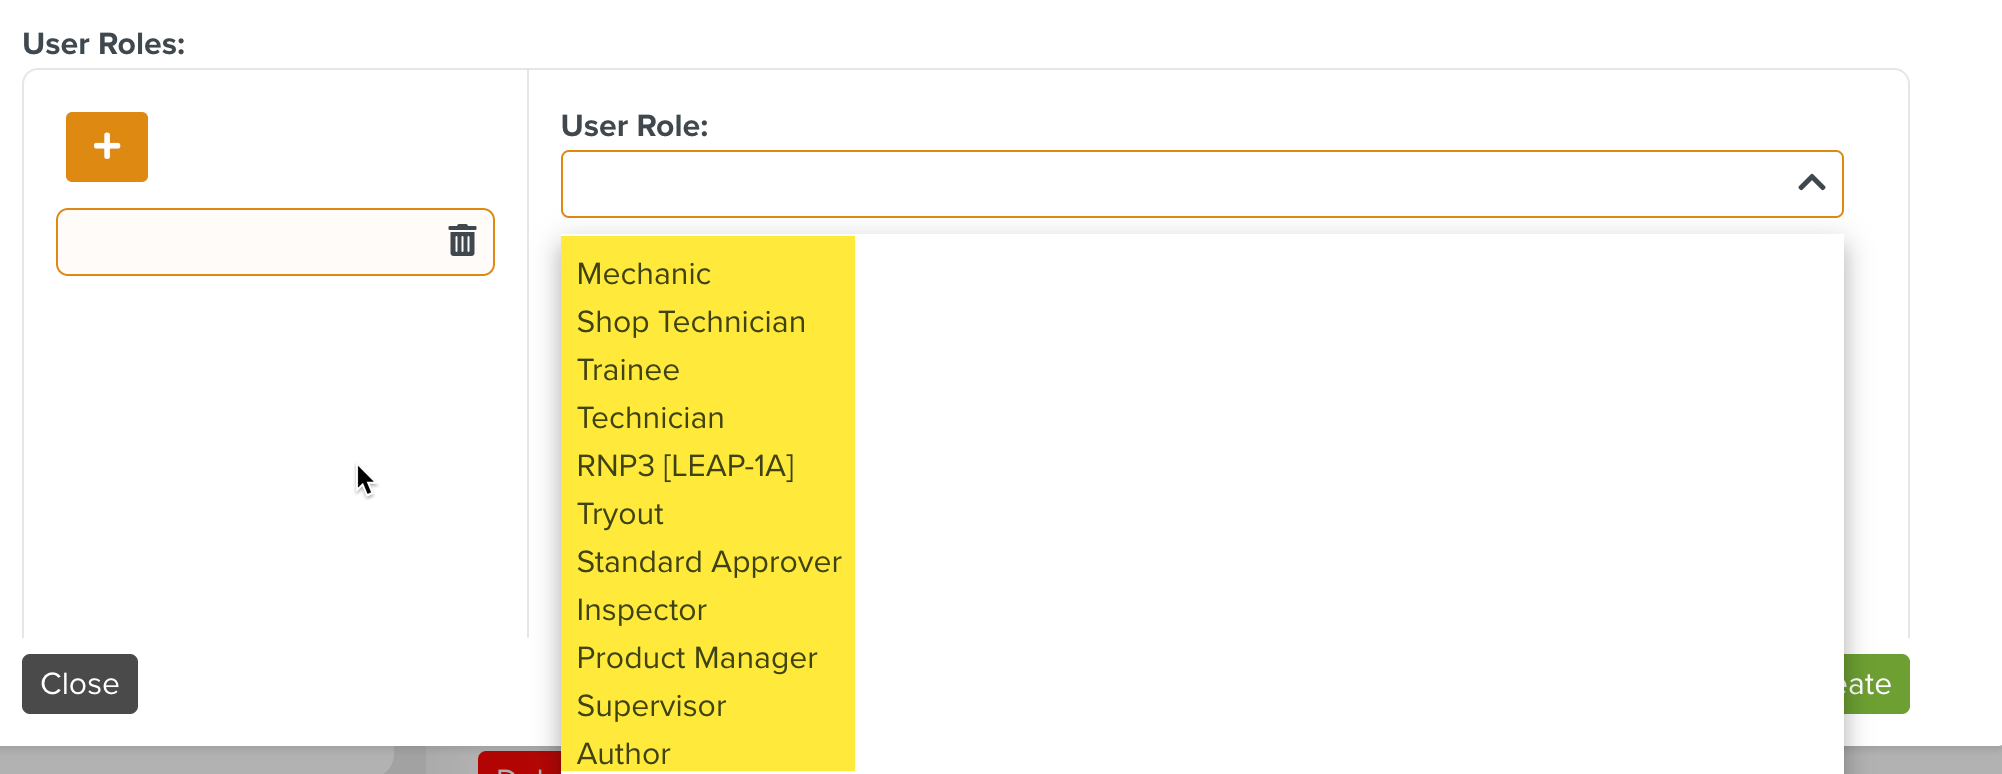This screenshot has height=774, width=2002.
Task: Select Supervisor from the role dropdown
Action: click(650, 705)
